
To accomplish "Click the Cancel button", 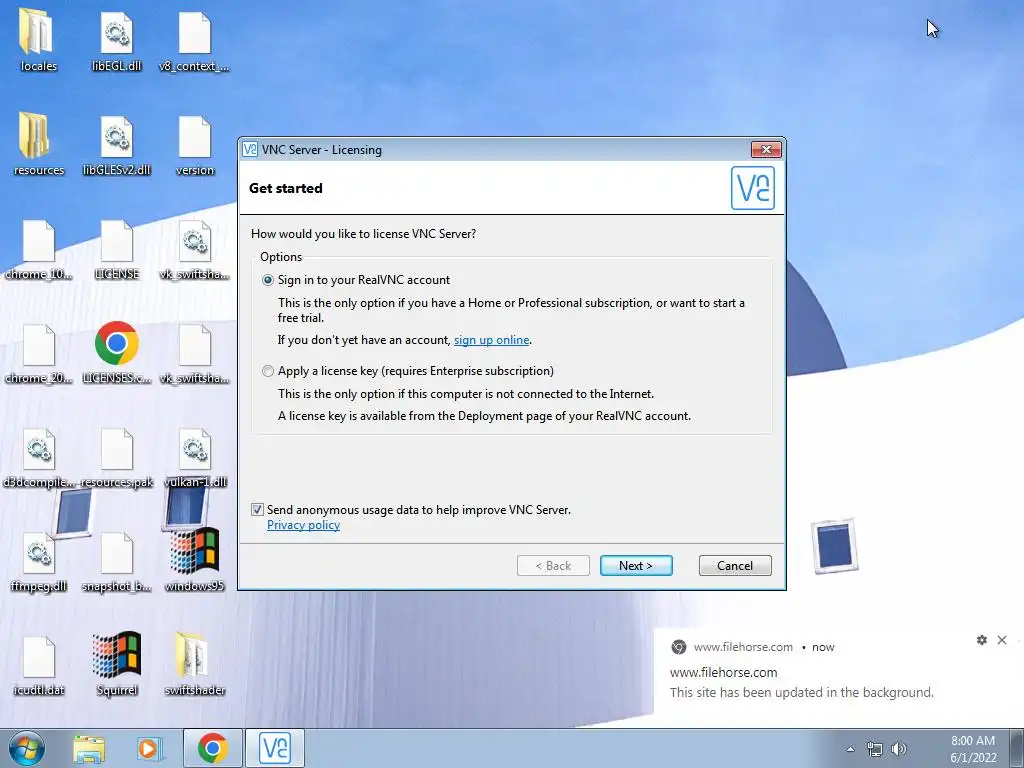I will (735, 566).
